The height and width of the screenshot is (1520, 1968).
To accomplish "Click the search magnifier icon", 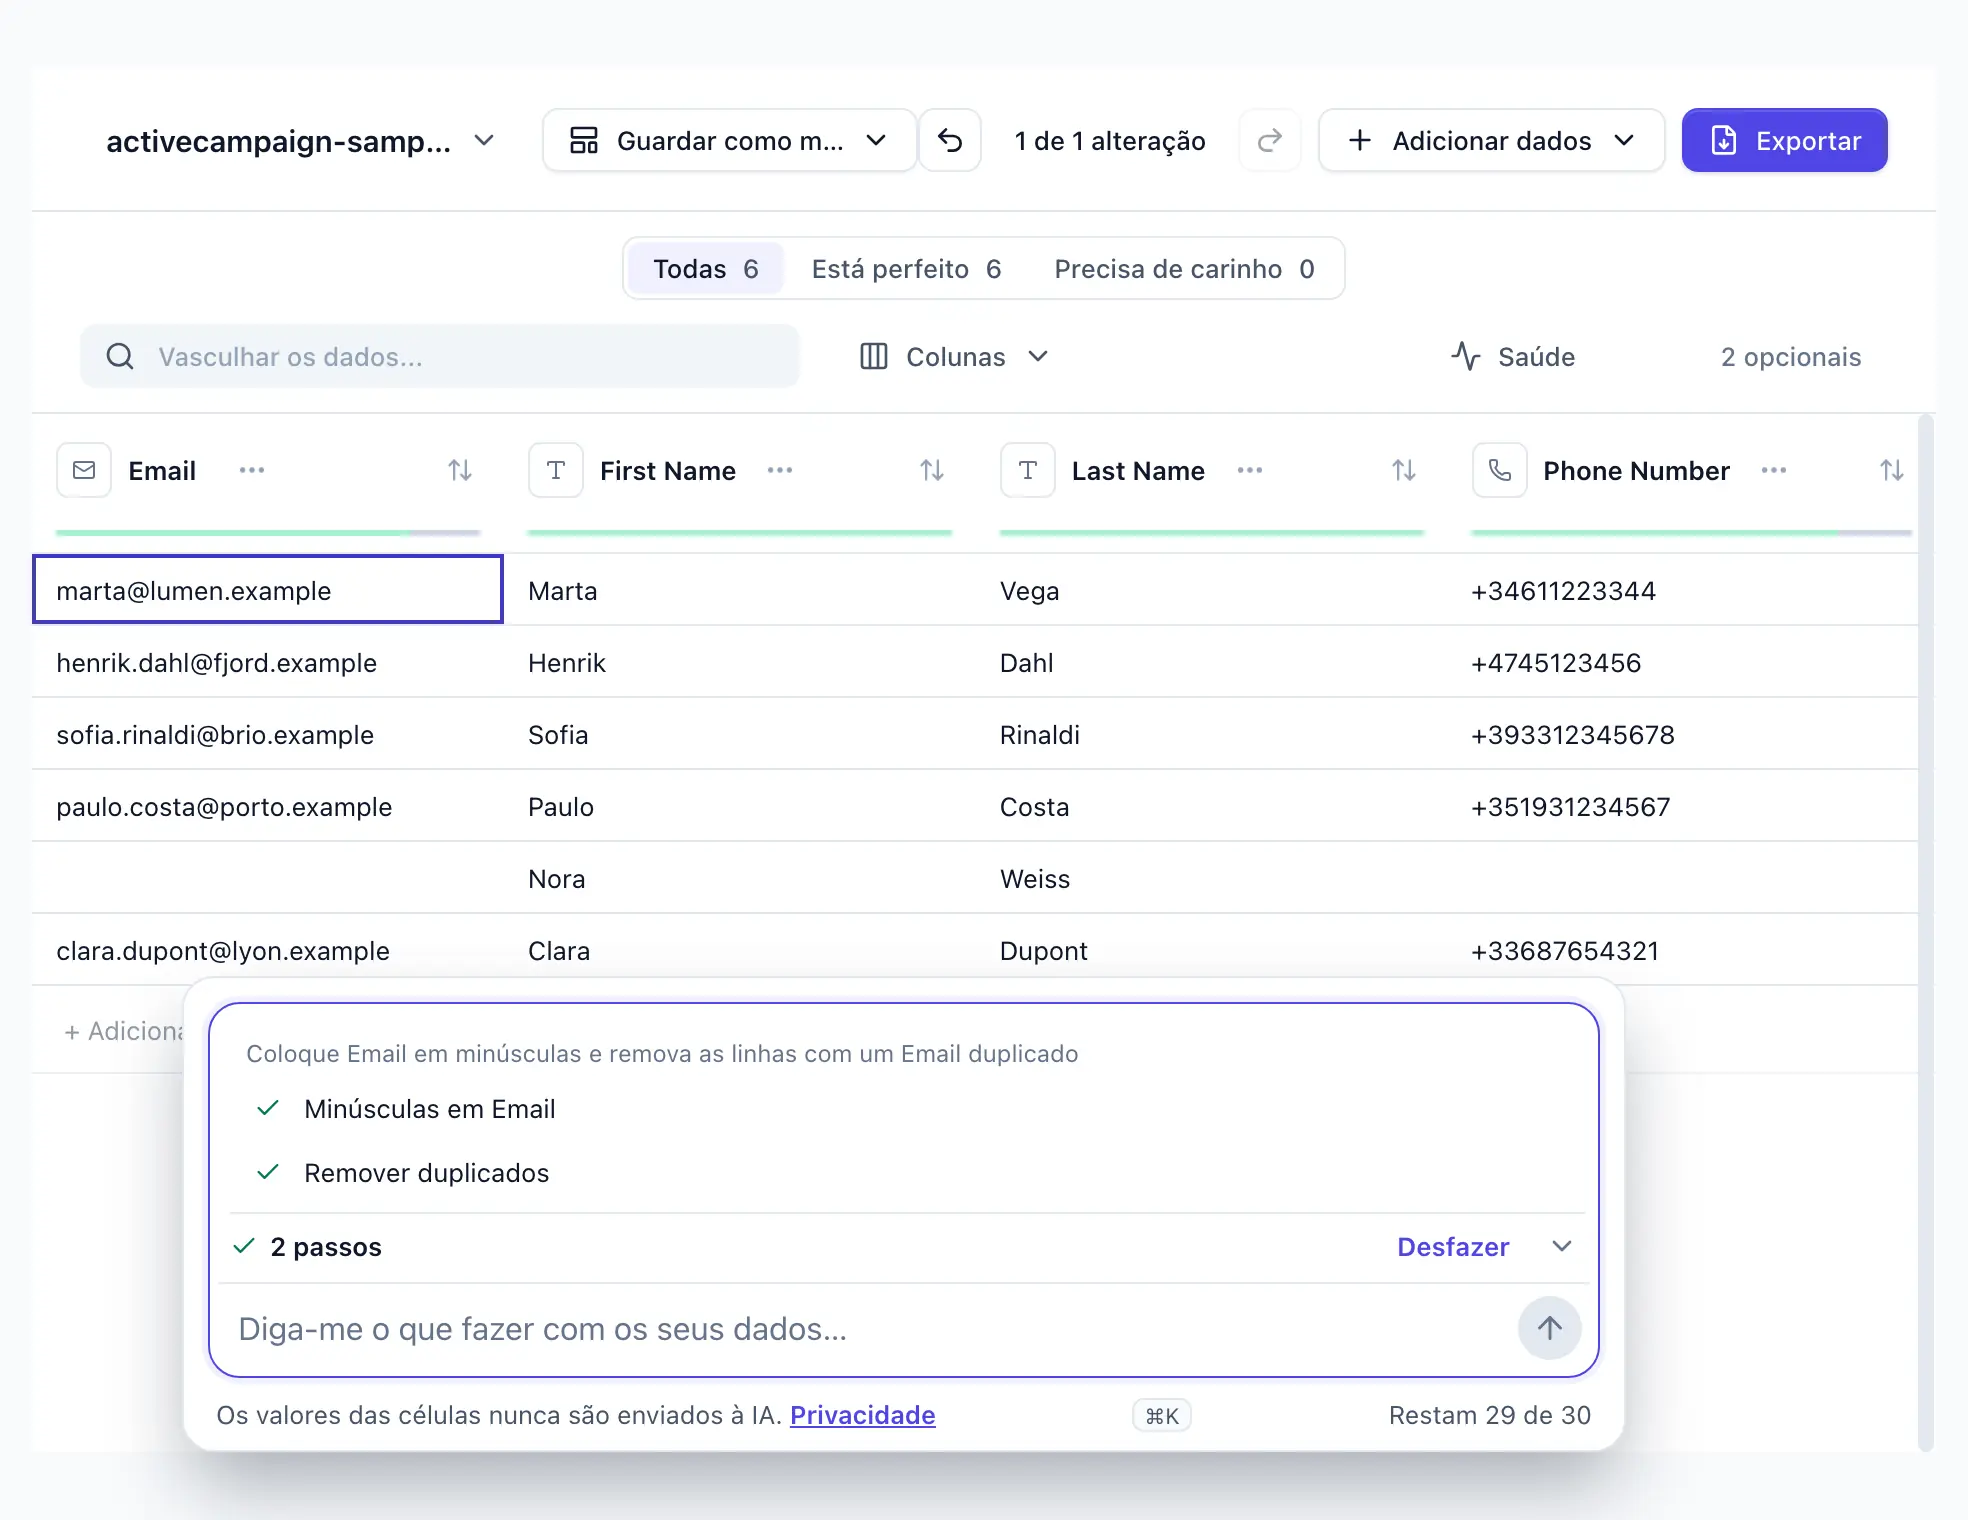I will 120,356.
